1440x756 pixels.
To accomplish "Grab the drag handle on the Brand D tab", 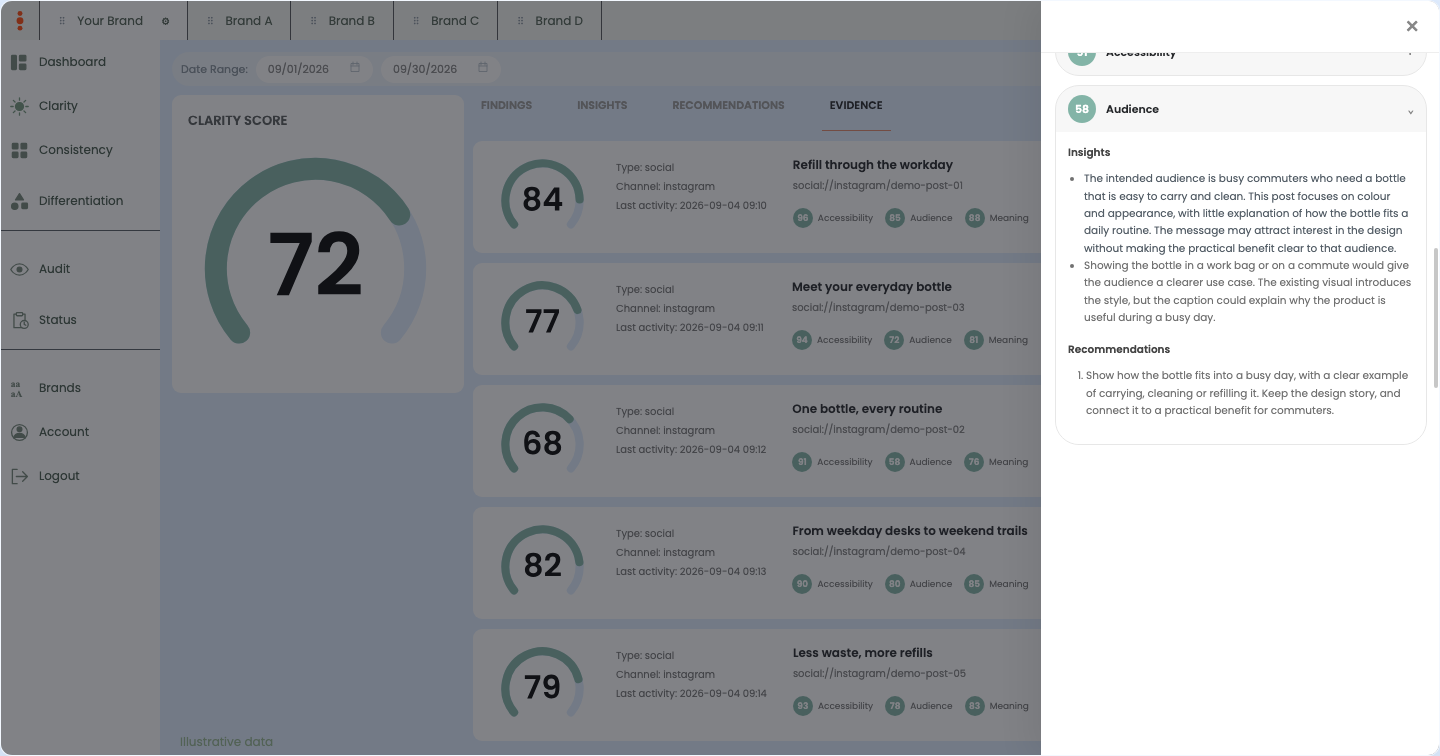I will (520, 21).
